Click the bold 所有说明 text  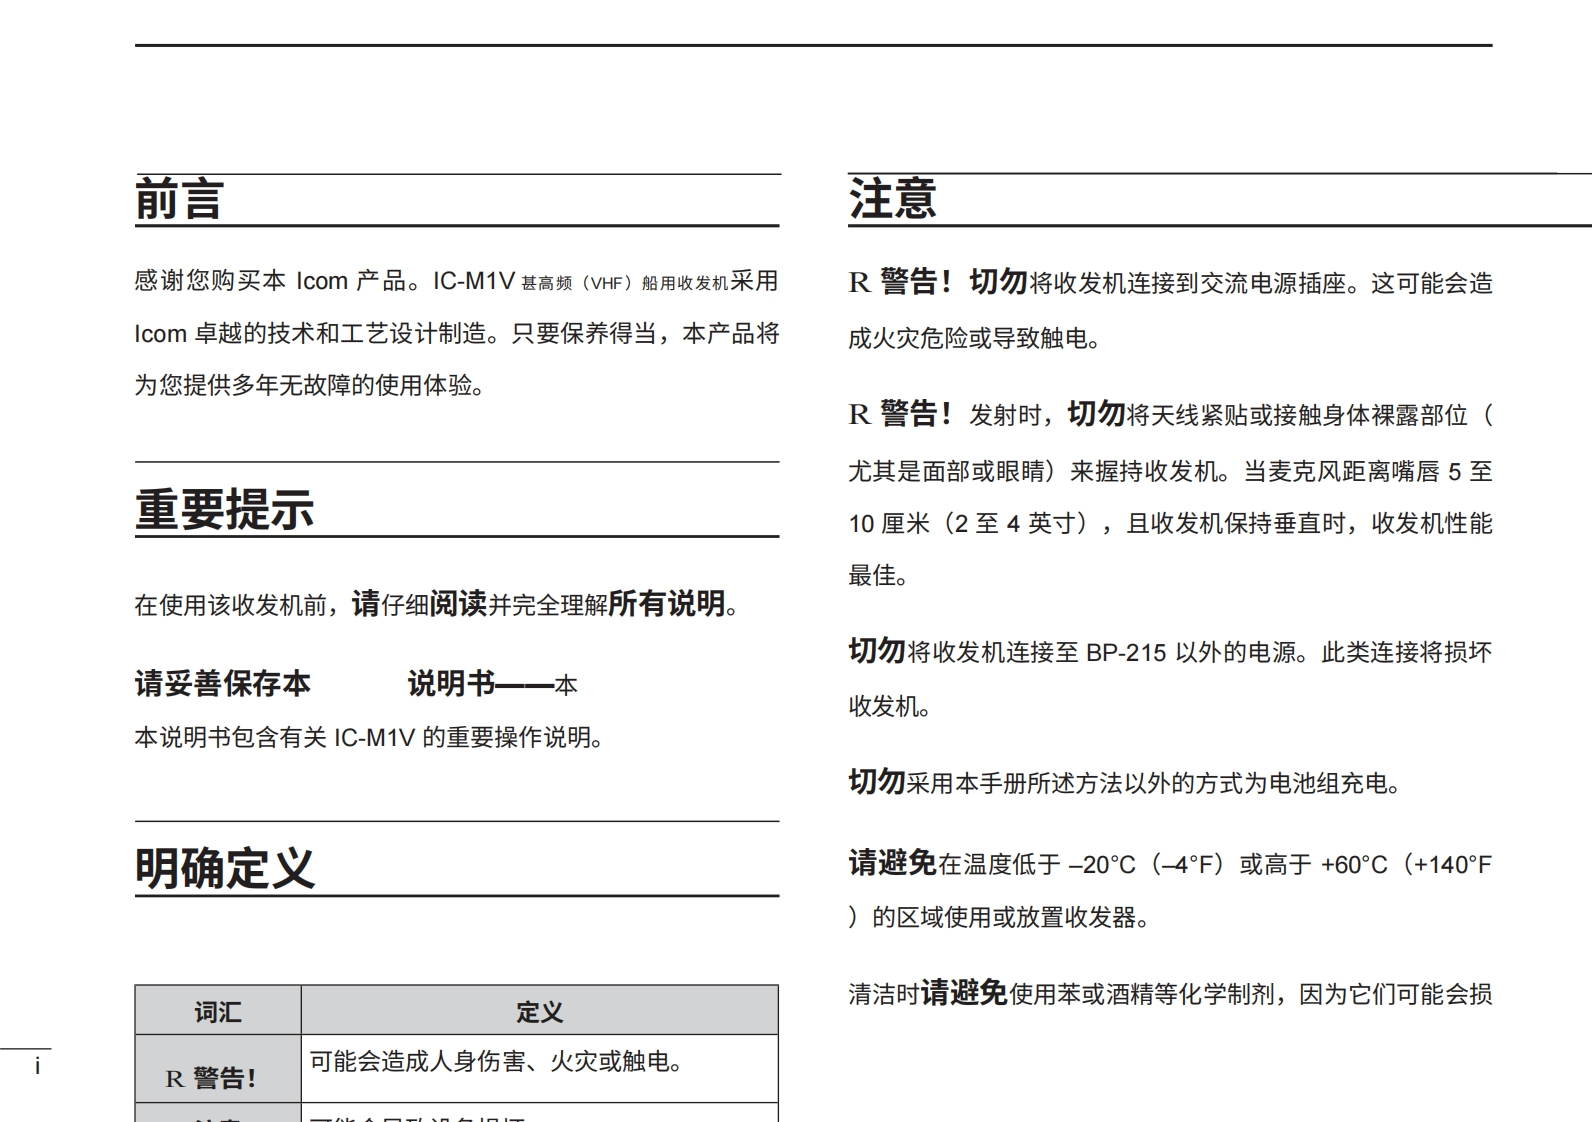666,604
